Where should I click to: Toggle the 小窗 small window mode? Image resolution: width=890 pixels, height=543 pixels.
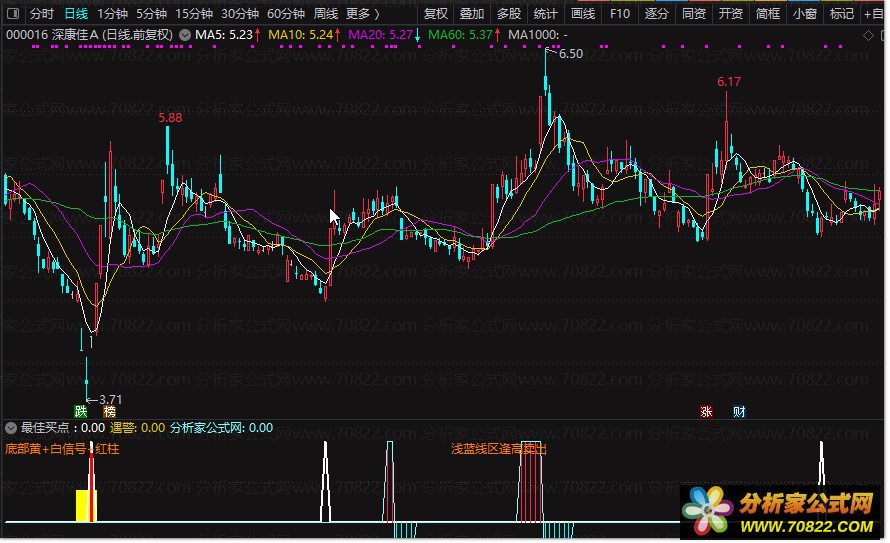pyautogui.click(x=804, y=14)
